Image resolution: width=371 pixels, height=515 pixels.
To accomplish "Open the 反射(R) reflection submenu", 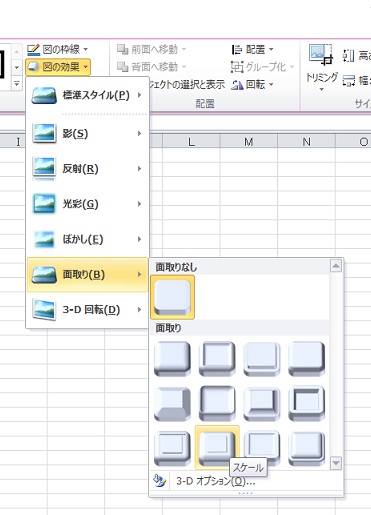I will coord(87,169).
